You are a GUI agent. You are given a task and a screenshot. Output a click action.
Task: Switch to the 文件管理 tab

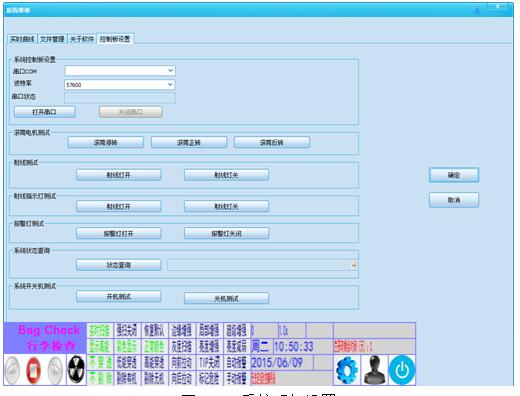pos(52,39)
